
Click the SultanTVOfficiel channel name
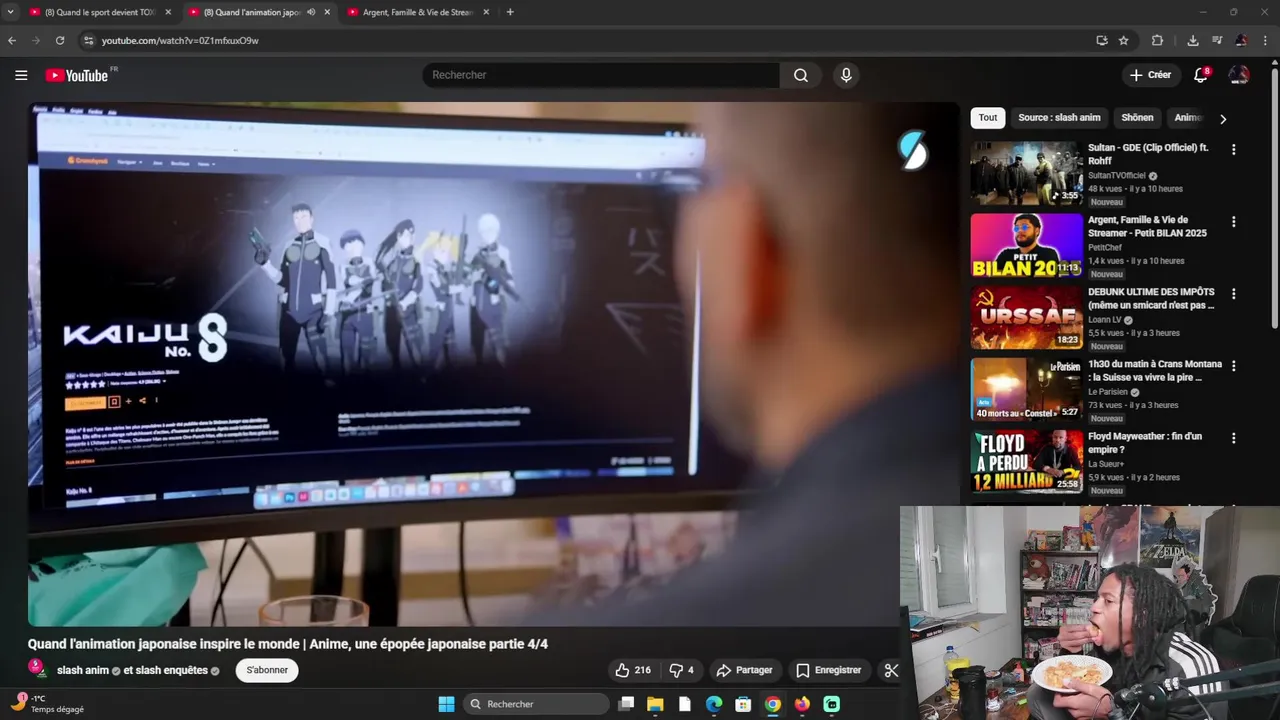[x=1117, y=175]
